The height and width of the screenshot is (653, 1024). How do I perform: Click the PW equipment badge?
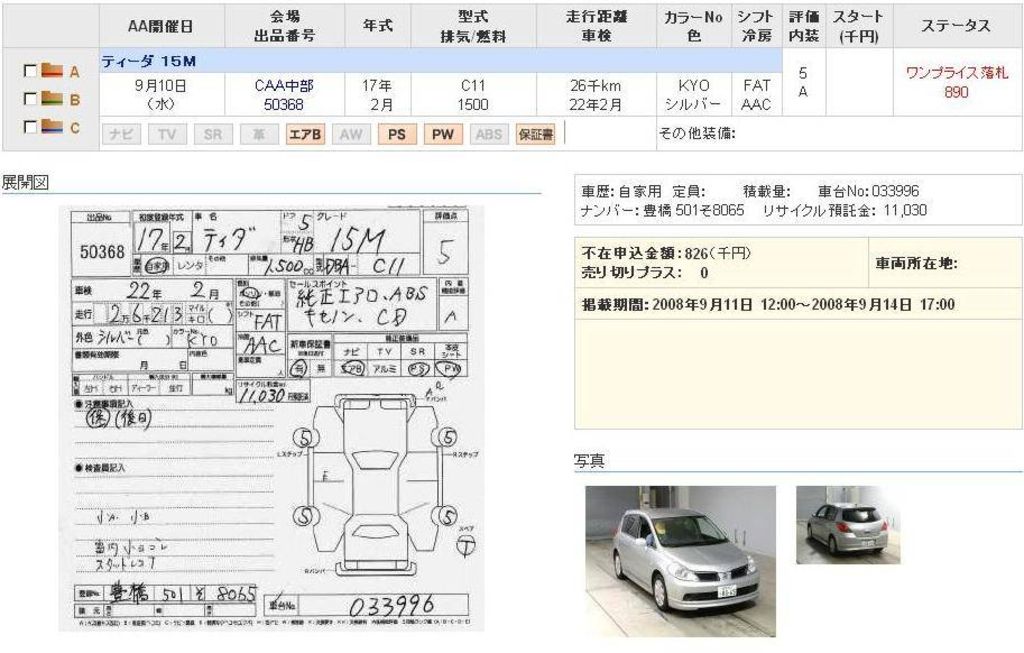pos(443,134)
